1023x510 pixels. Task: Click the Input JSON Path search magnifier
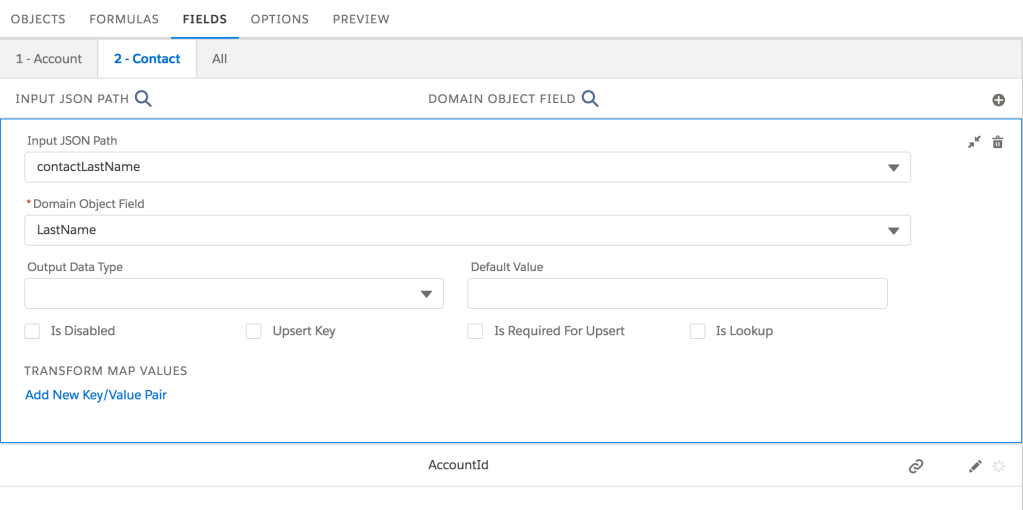pos(143,98)
